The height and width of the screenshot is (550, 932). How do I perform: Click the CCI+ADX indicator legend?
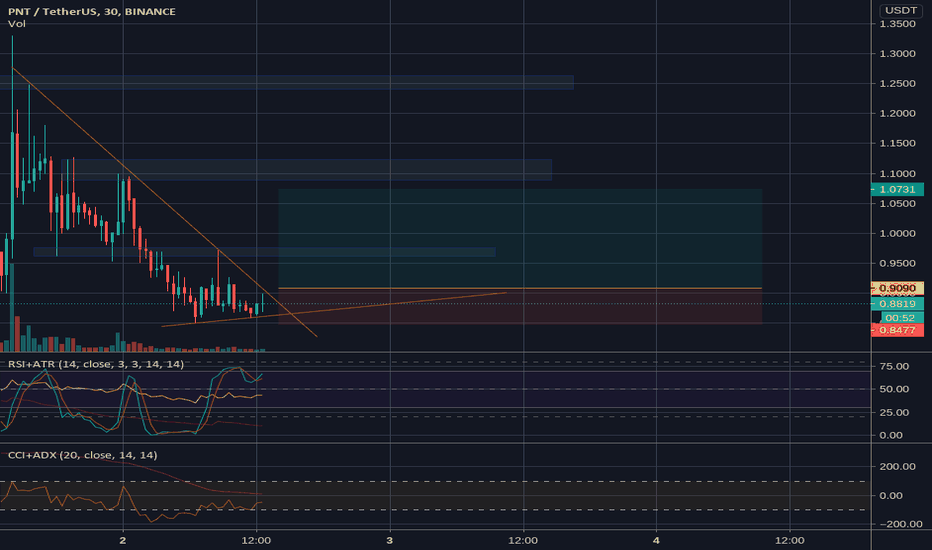pyautogui.click(x=83, y=455)
